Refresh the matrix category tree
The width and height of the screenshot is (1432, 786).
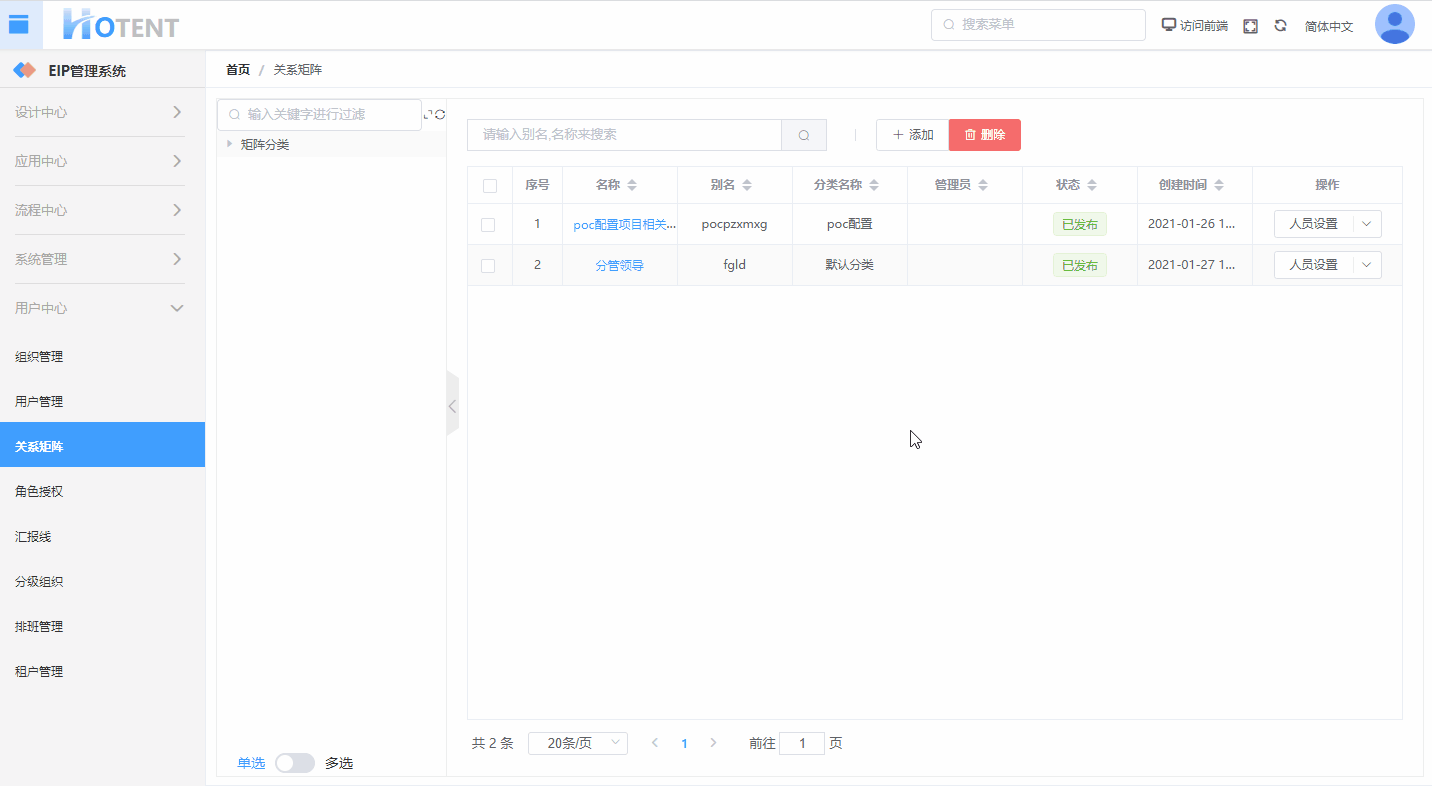(440, 115)
